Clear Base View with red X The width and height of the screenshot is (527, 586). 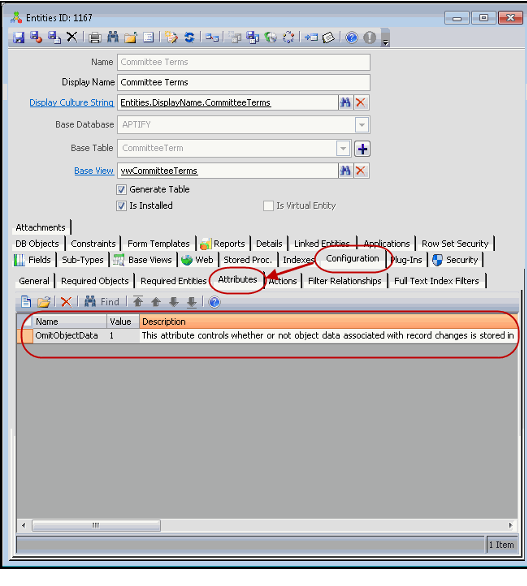tap(361, 171)
